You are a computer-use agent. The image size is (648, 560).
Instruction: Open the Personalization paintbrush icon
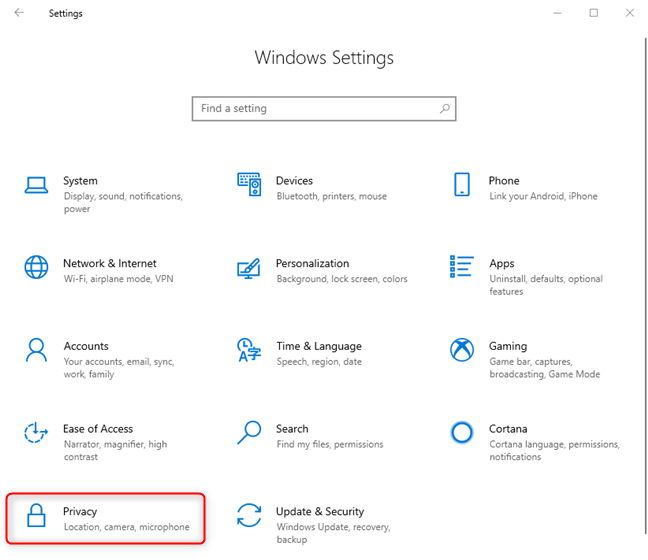[249, 269]
